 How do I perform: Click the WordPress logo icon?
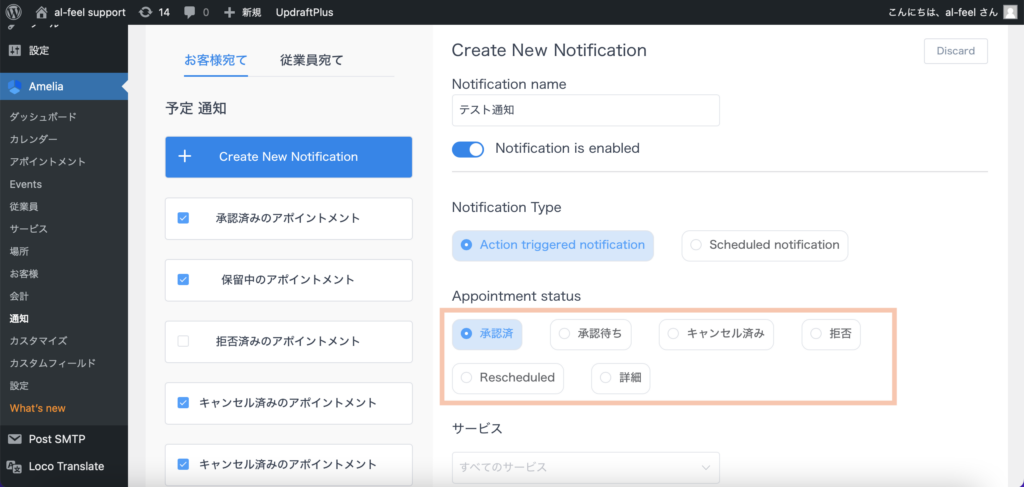pos(15,13)
